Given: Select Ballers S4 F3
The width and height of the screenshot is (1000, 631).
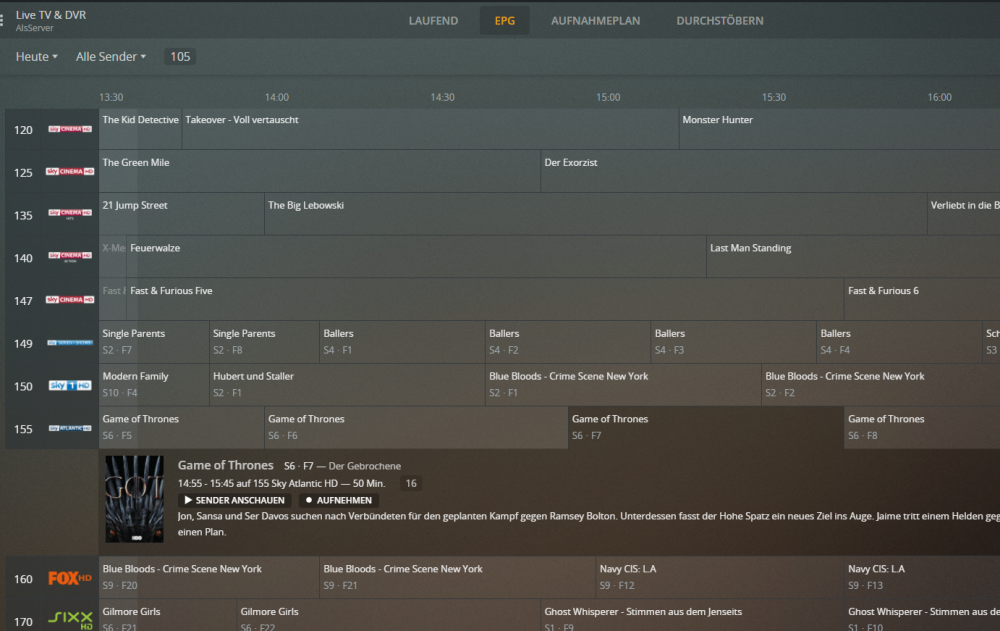Looking at the screenshot, I should [733, 343].
